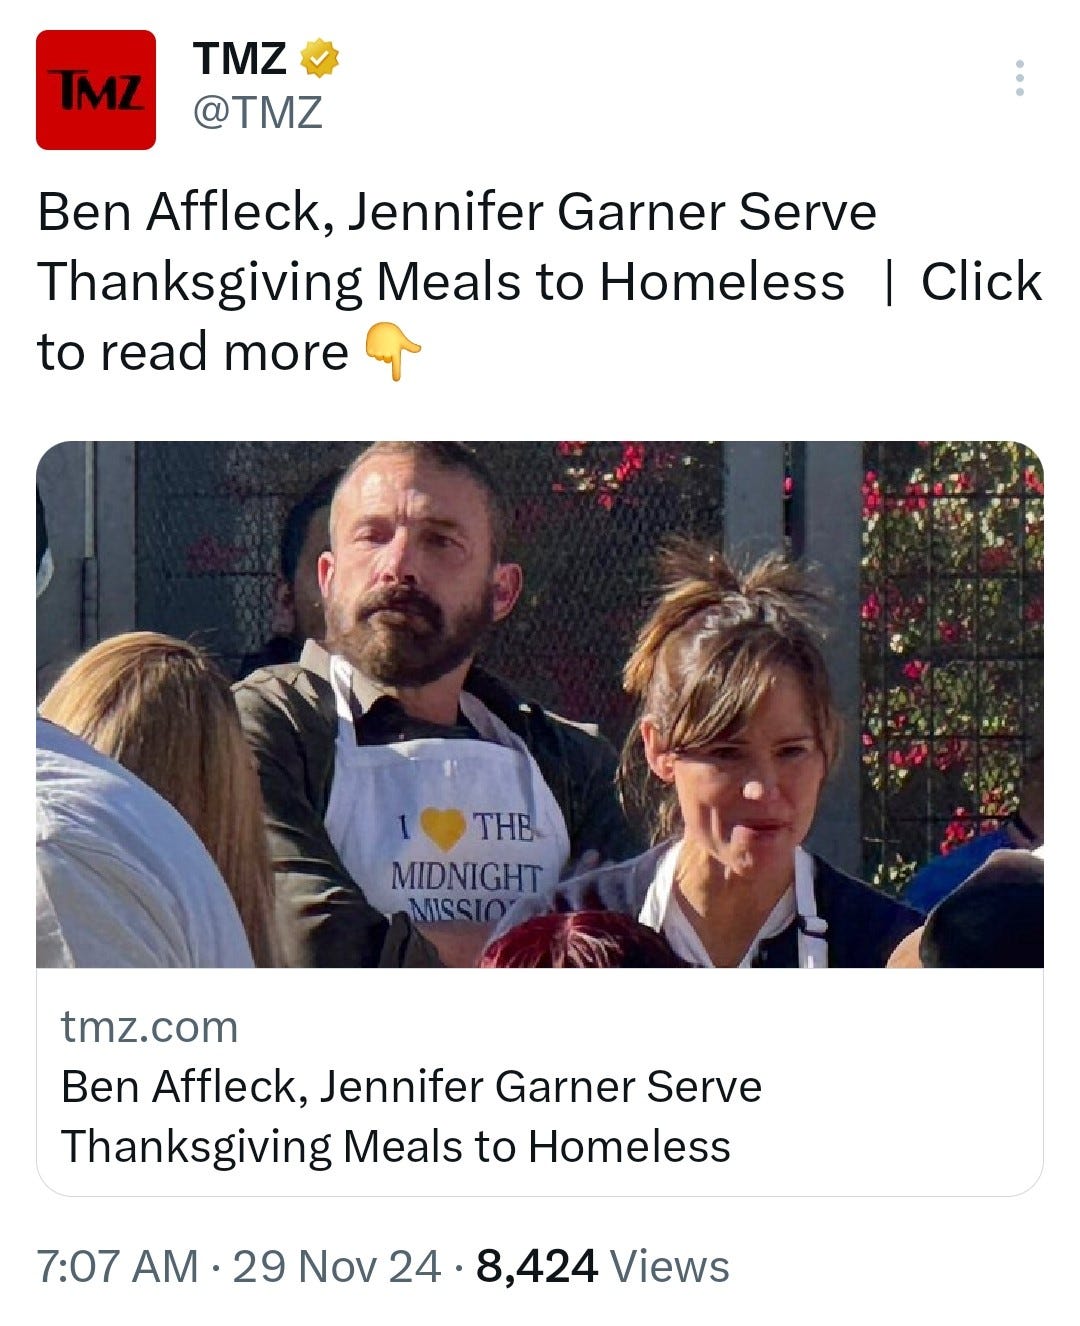Screen dimensions: 1080x1326
Task: Click the gold verified badge
Action: tap(320, 59)
